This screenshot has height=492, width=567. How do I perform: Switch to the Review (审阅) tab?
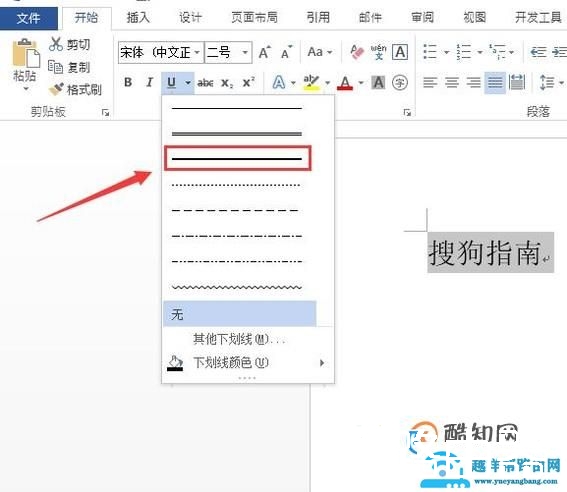click(422, 17)
